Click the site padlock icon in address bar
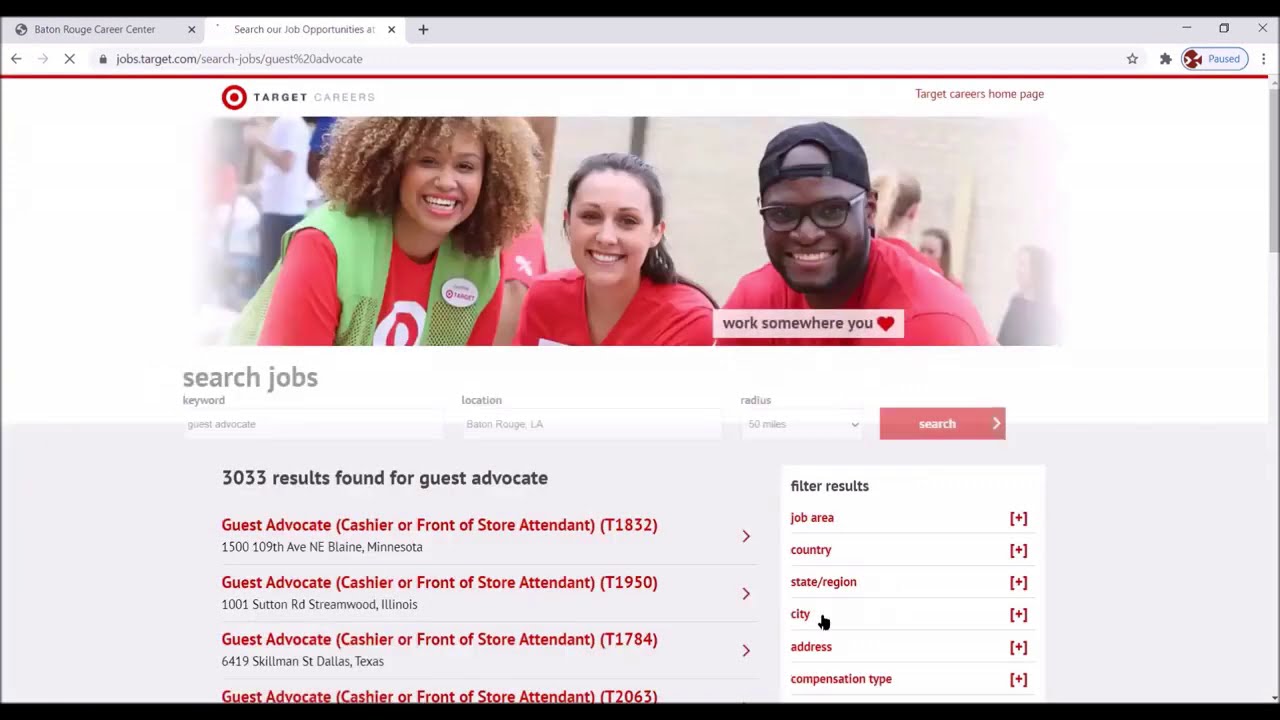1280x720 pixels. click(x=103, y=59)
